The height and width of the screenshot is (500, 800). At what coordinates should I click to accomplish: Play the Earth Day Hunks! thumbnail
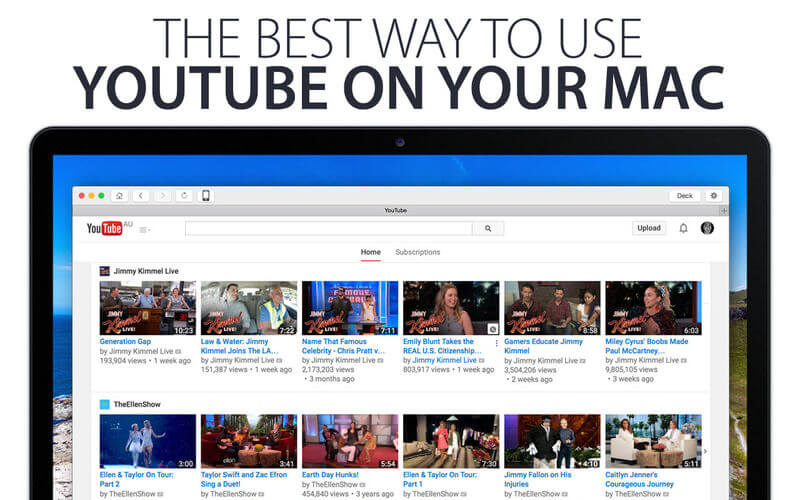349,441
